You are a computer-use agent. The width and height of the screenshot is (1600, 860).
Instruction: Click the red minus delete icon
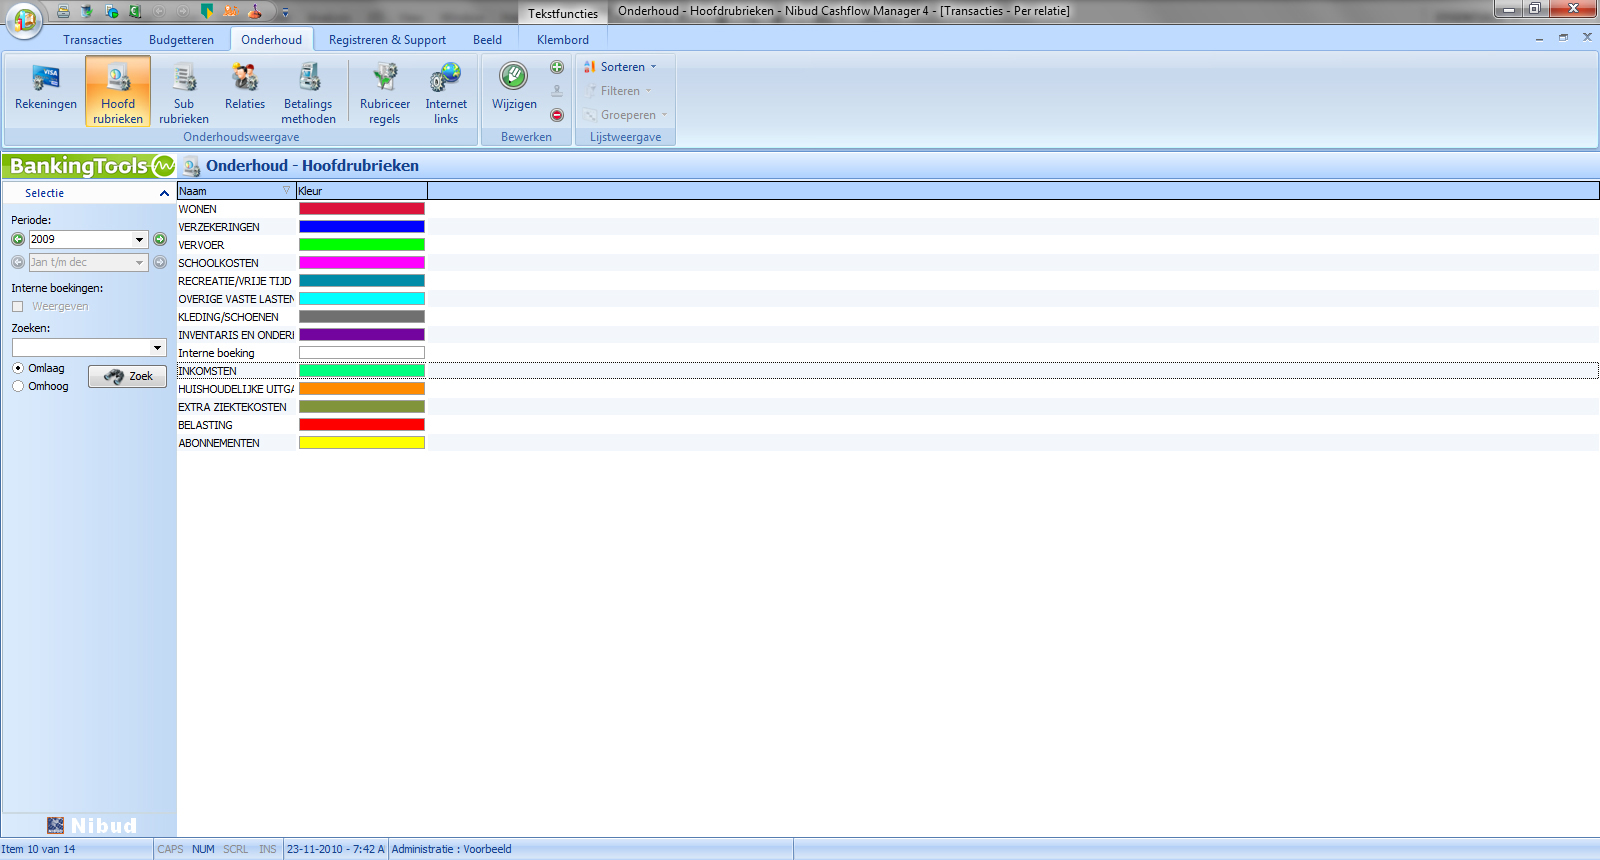pyautogui.click(x=557, y=115)
